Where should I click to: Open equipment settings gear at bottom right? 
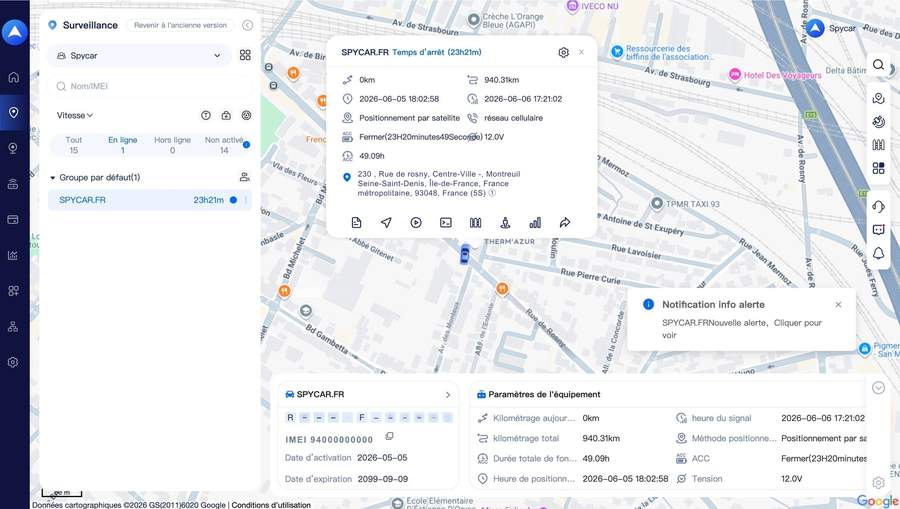(878, 482)
